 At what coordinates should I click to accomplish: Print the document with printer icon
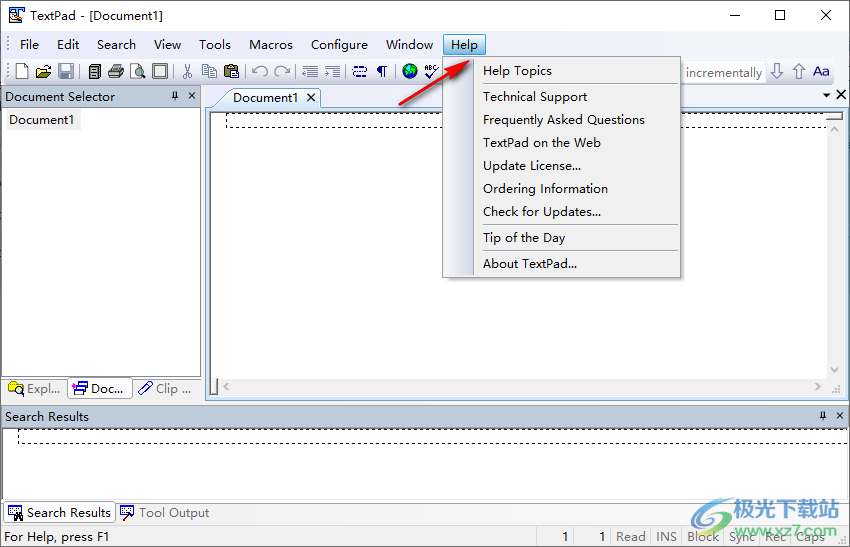pyautogui.click(x=115, y=71)
